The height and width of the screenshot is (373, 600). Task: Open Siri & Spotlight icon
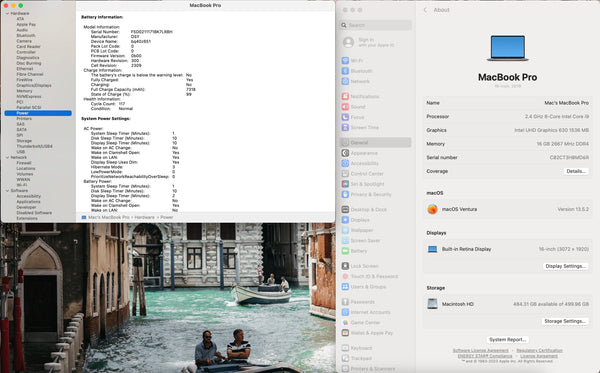(345, 184)
